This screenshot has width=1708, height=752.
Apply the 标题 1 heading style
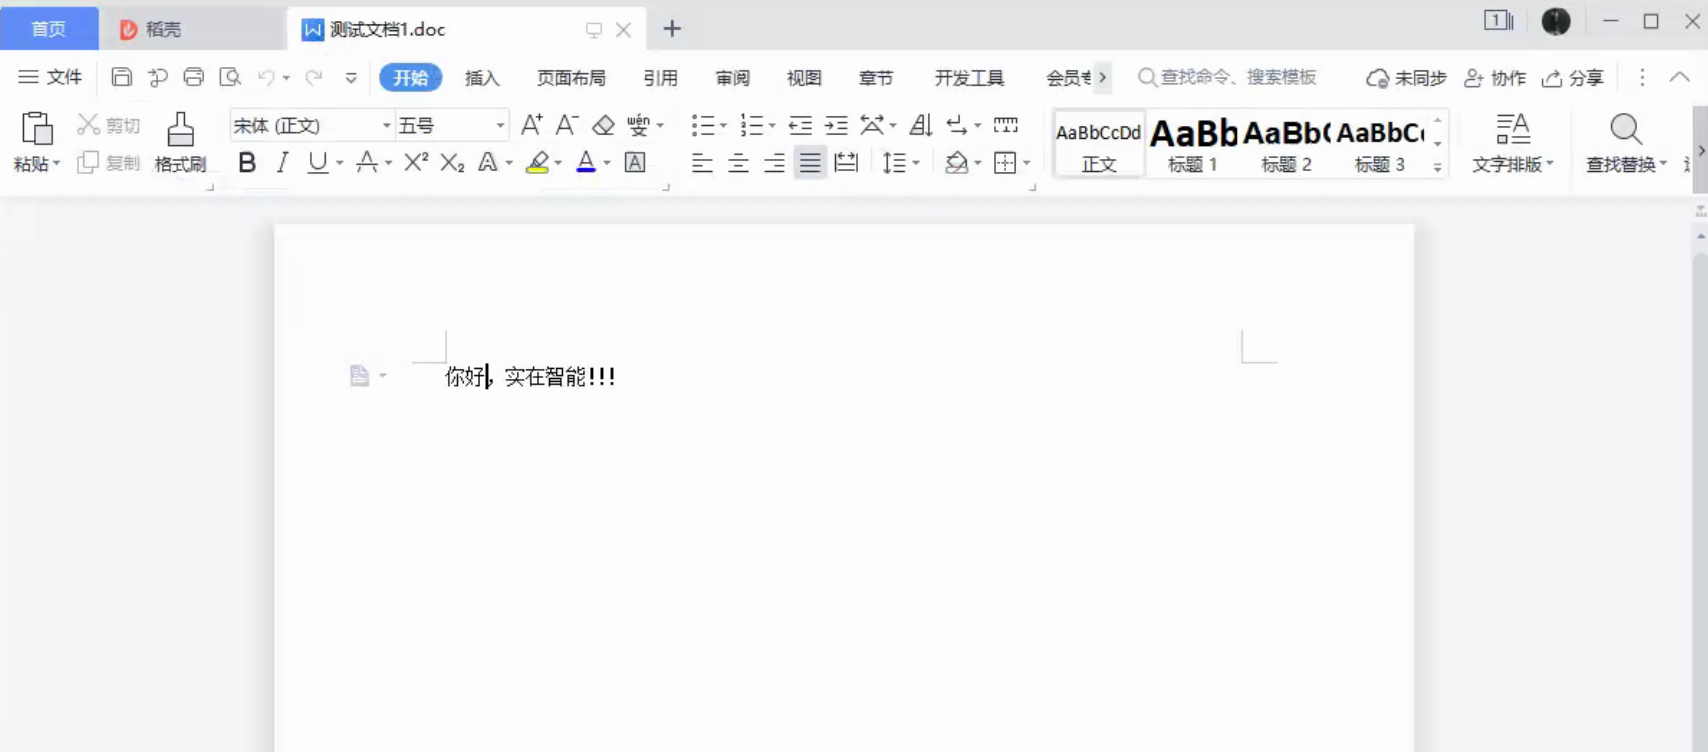(x=1193, y=144)
